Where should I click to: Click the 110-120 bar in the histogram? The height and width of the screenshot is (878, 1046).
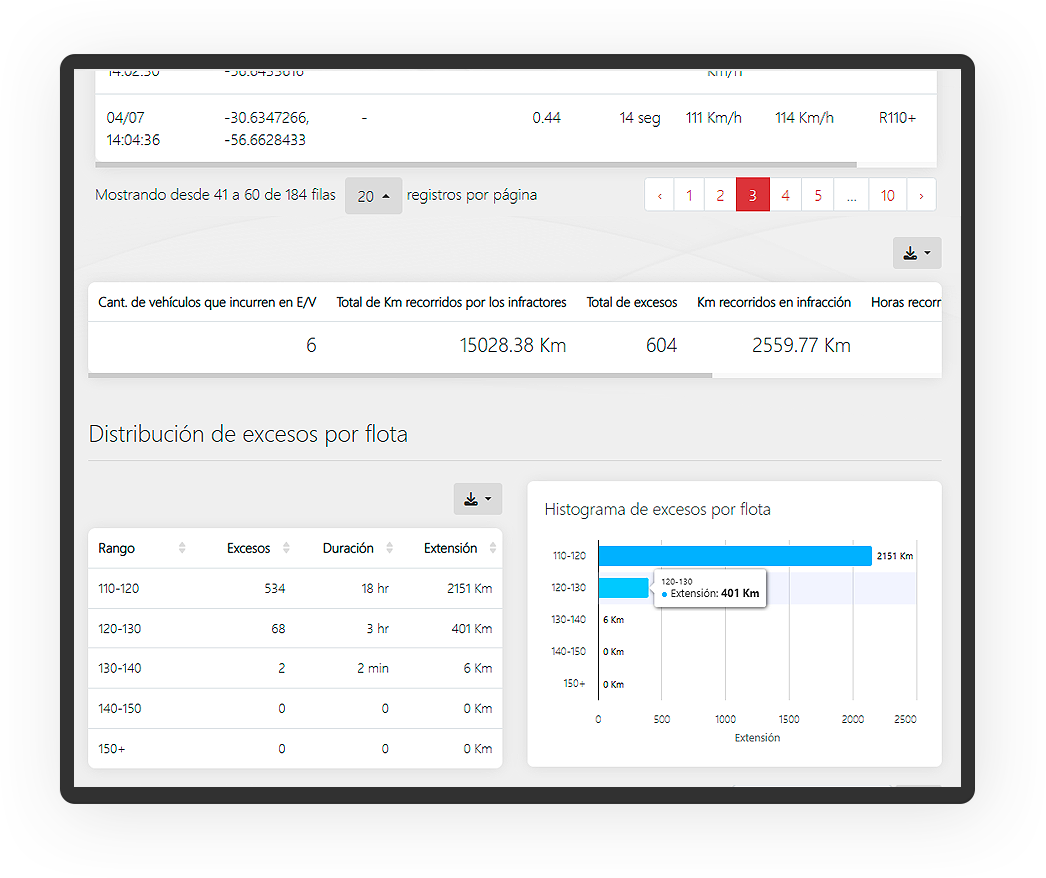(x=735, y=556)
